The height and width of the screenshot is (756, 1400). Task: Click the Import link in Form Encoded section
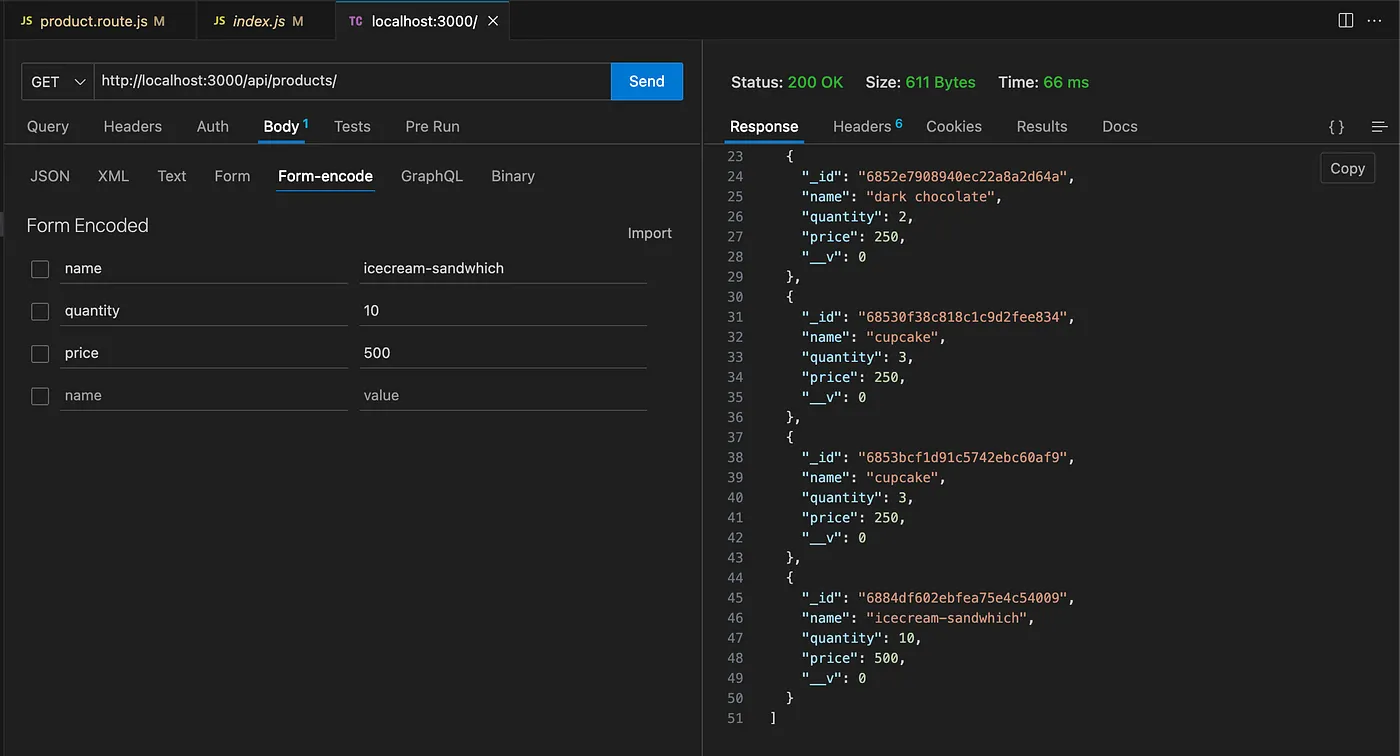649,233
